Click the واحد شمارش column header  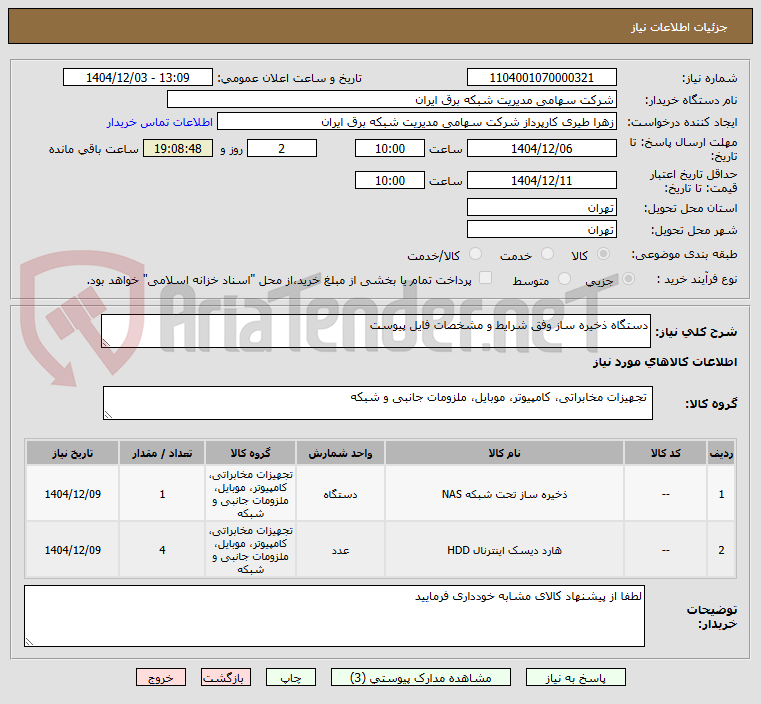coord(340,453)
